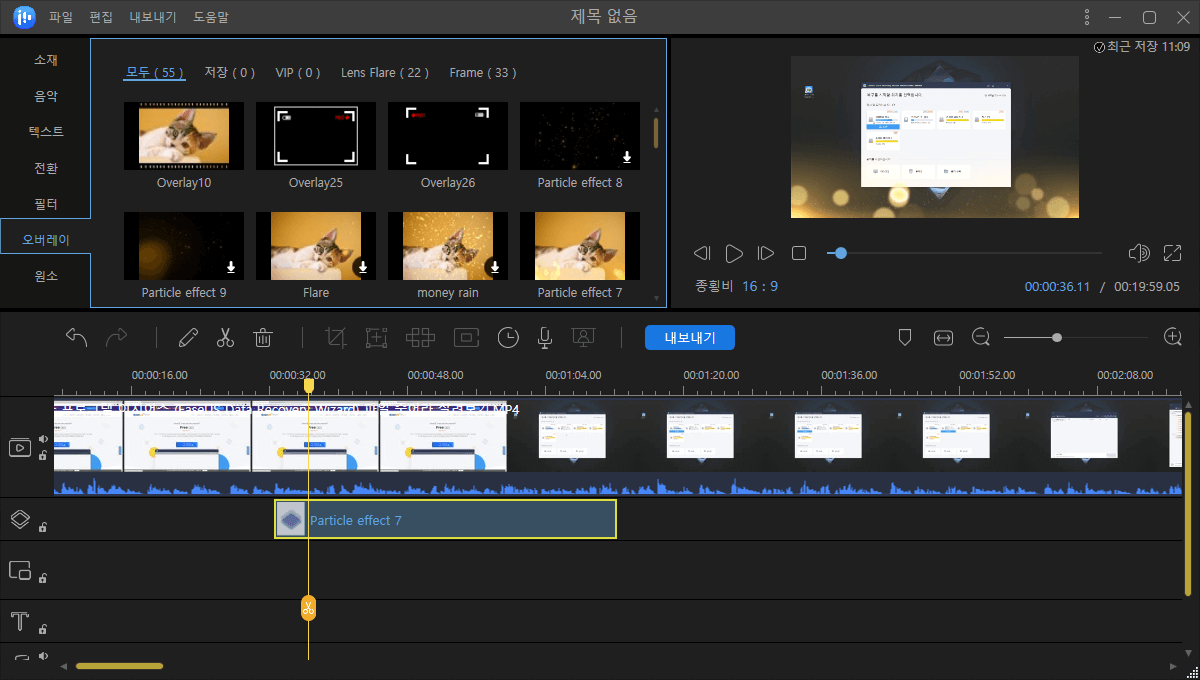The height and width of the screenshot is (680, 1200).
Task: Click the trash delete icon
Action: click(263, 338)
